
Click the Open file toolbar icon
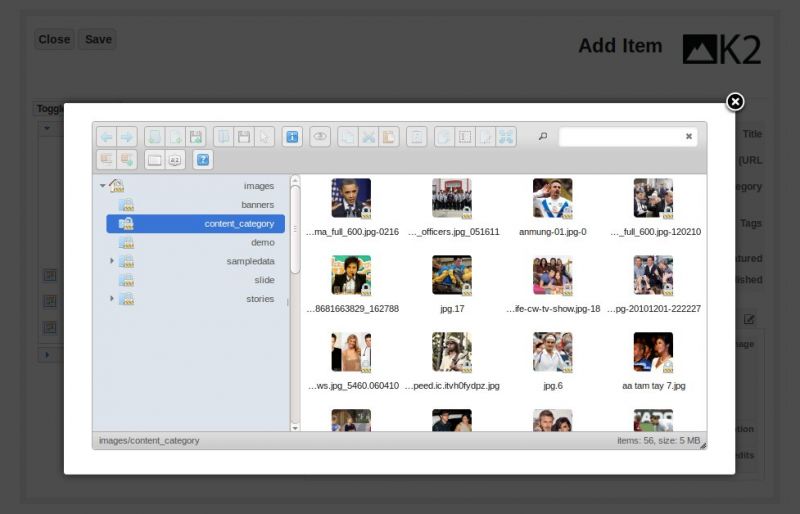[x=223, y=137]
